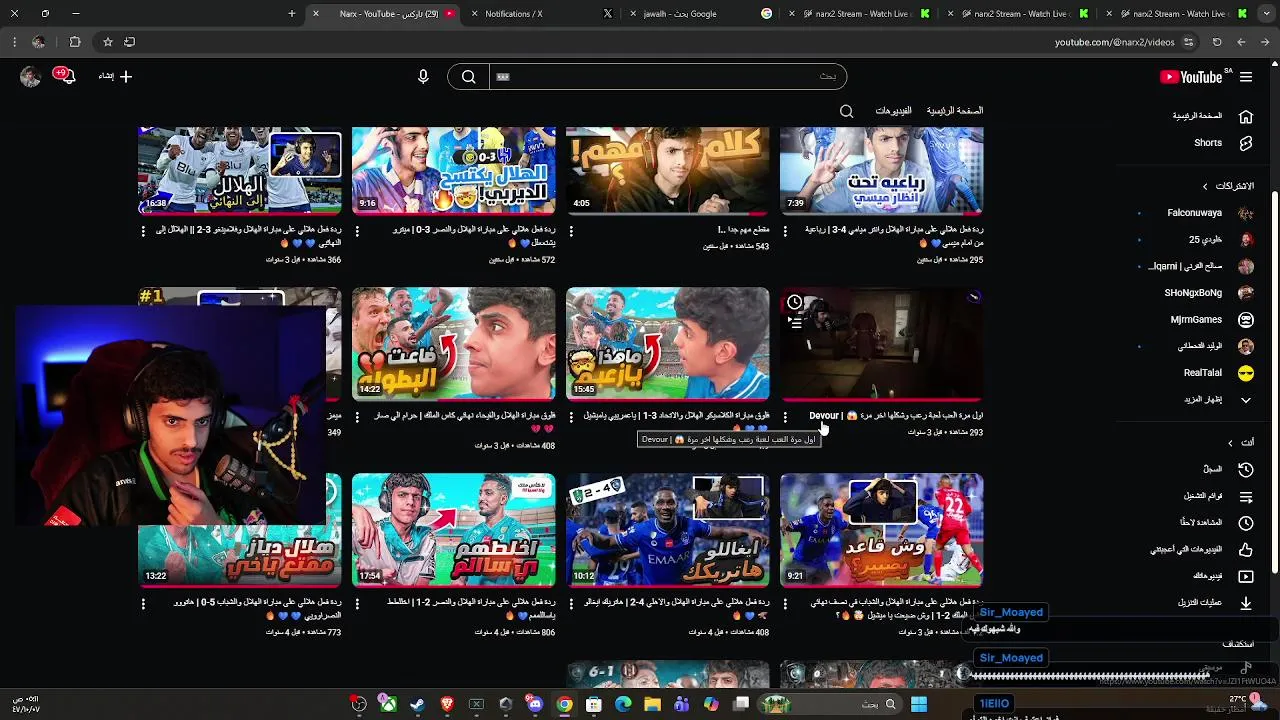The width and height of the screenshot is (1280, 720).
Task: Open the 7:39 video thumbnail
Action: (881, 170)
